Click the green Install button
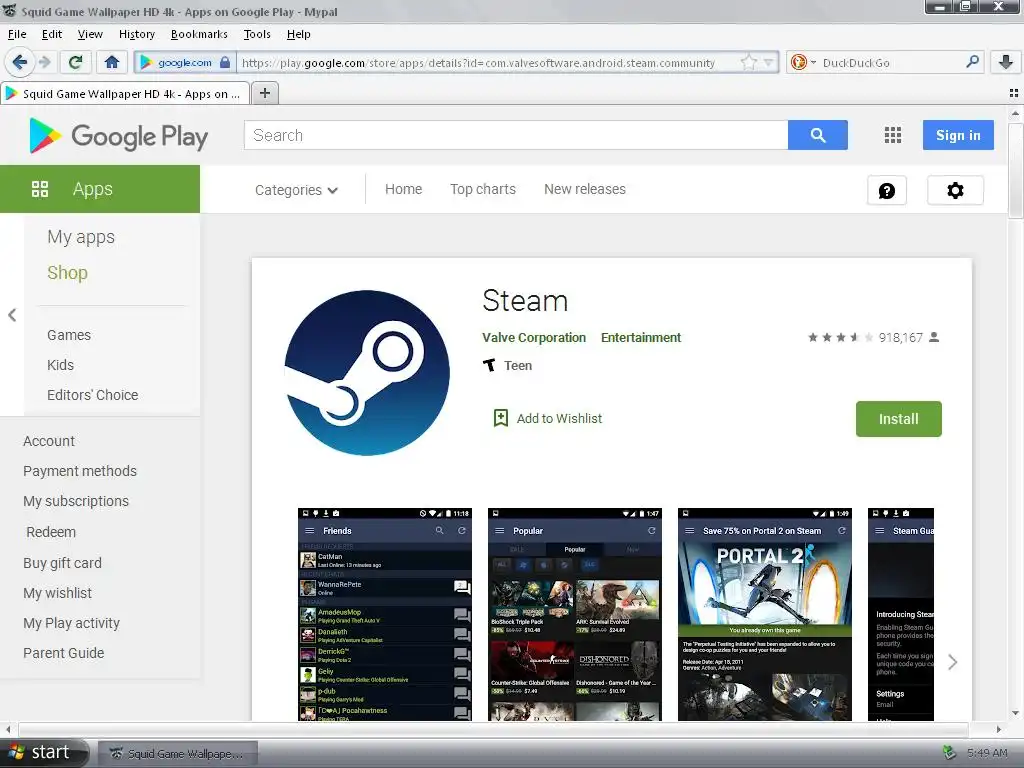 [x=899, y=419]
